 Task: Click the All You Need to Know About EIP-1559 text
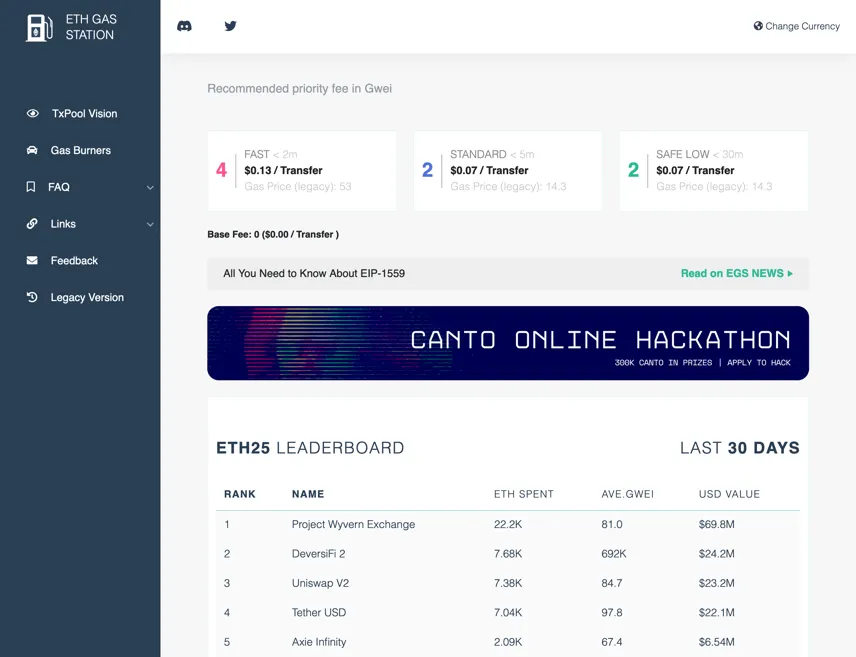(x=314, y=273)
